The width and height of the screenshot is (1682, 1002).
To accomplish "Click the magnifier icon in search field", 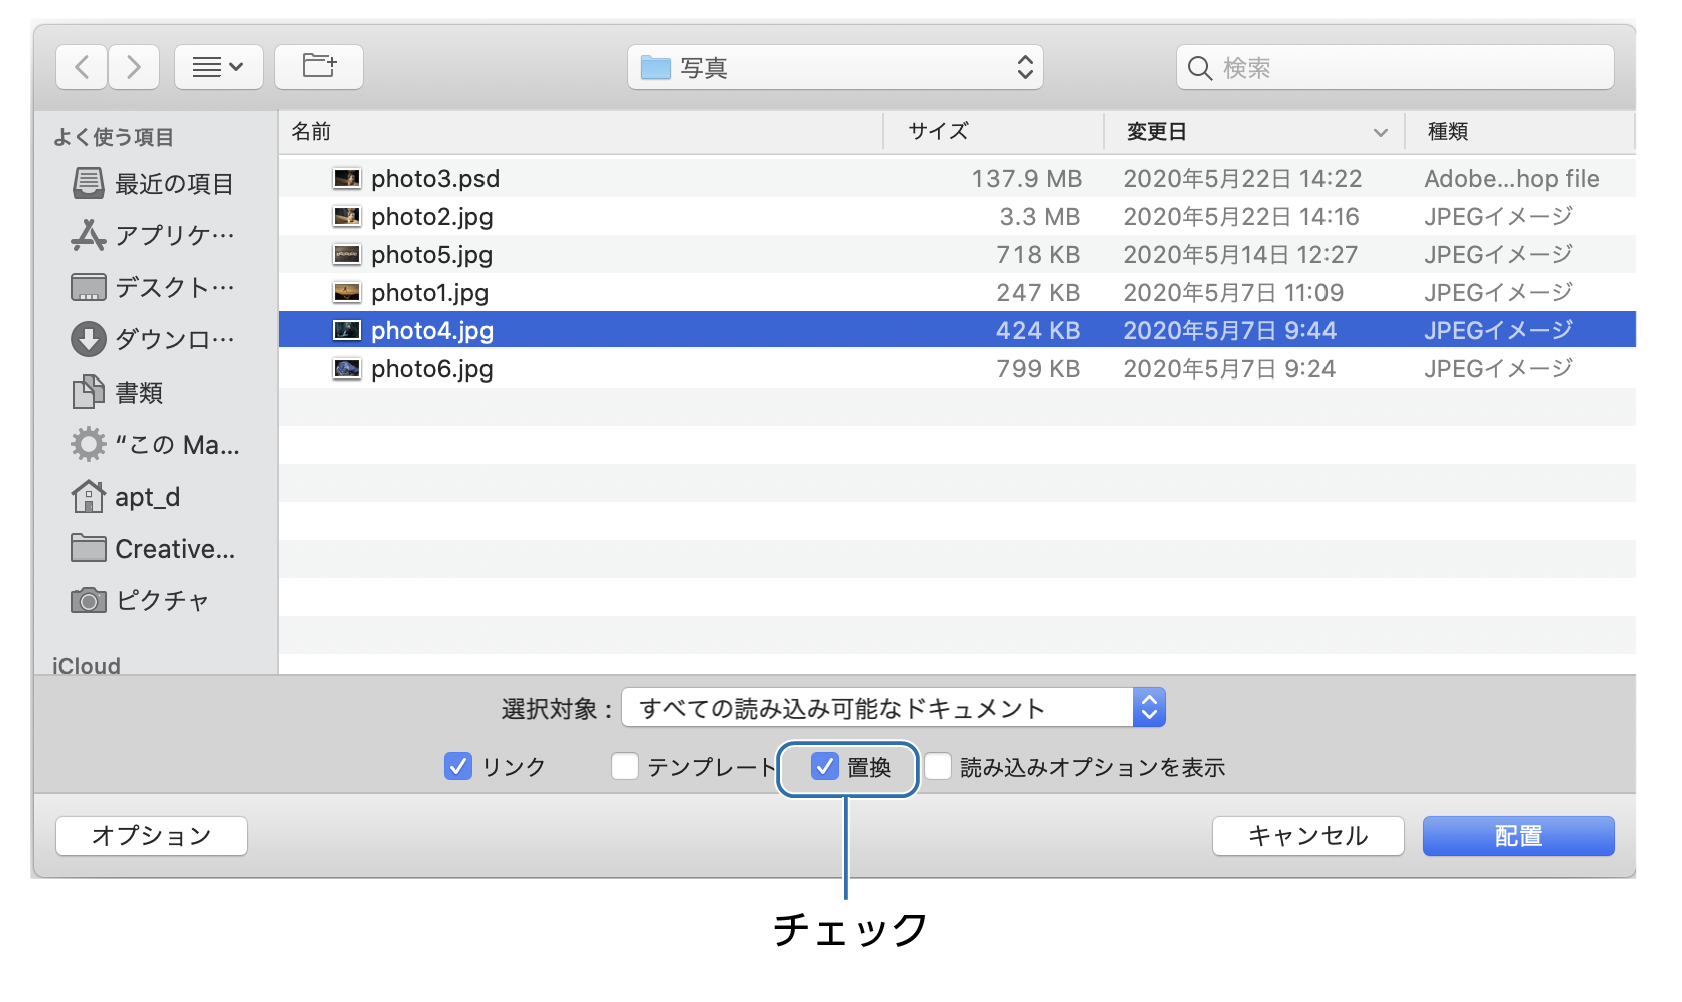I will click(1199, 68).
